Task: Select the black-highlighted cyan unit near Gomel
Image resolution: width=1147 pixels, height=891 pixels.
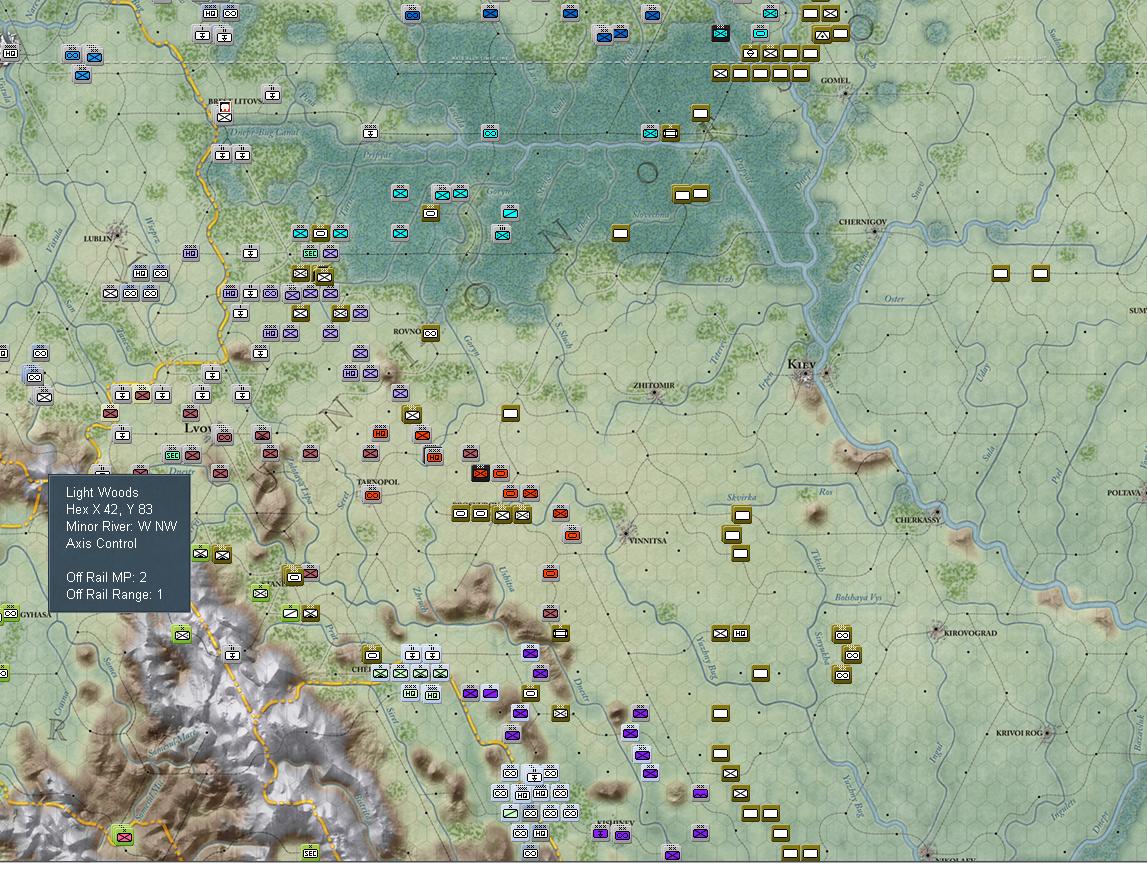Action: 721,33
